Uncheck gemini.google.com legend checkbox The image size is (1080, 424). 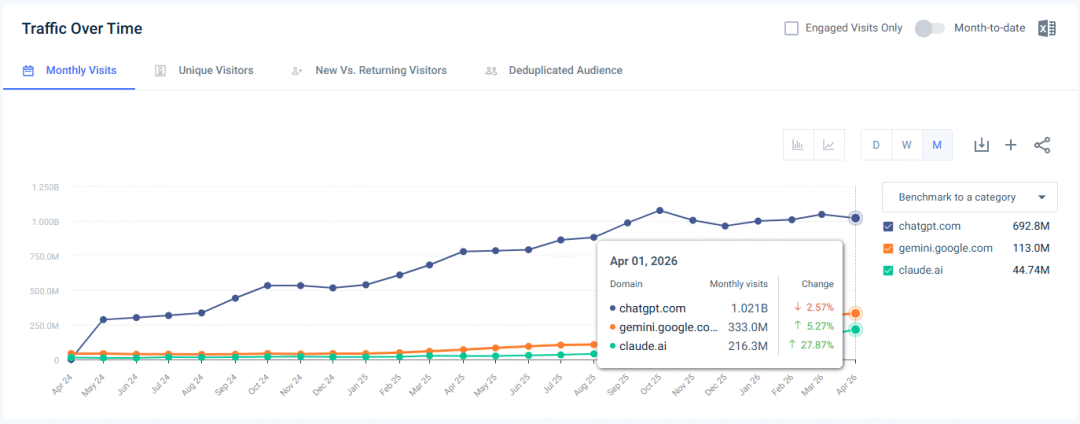point(888,248)
